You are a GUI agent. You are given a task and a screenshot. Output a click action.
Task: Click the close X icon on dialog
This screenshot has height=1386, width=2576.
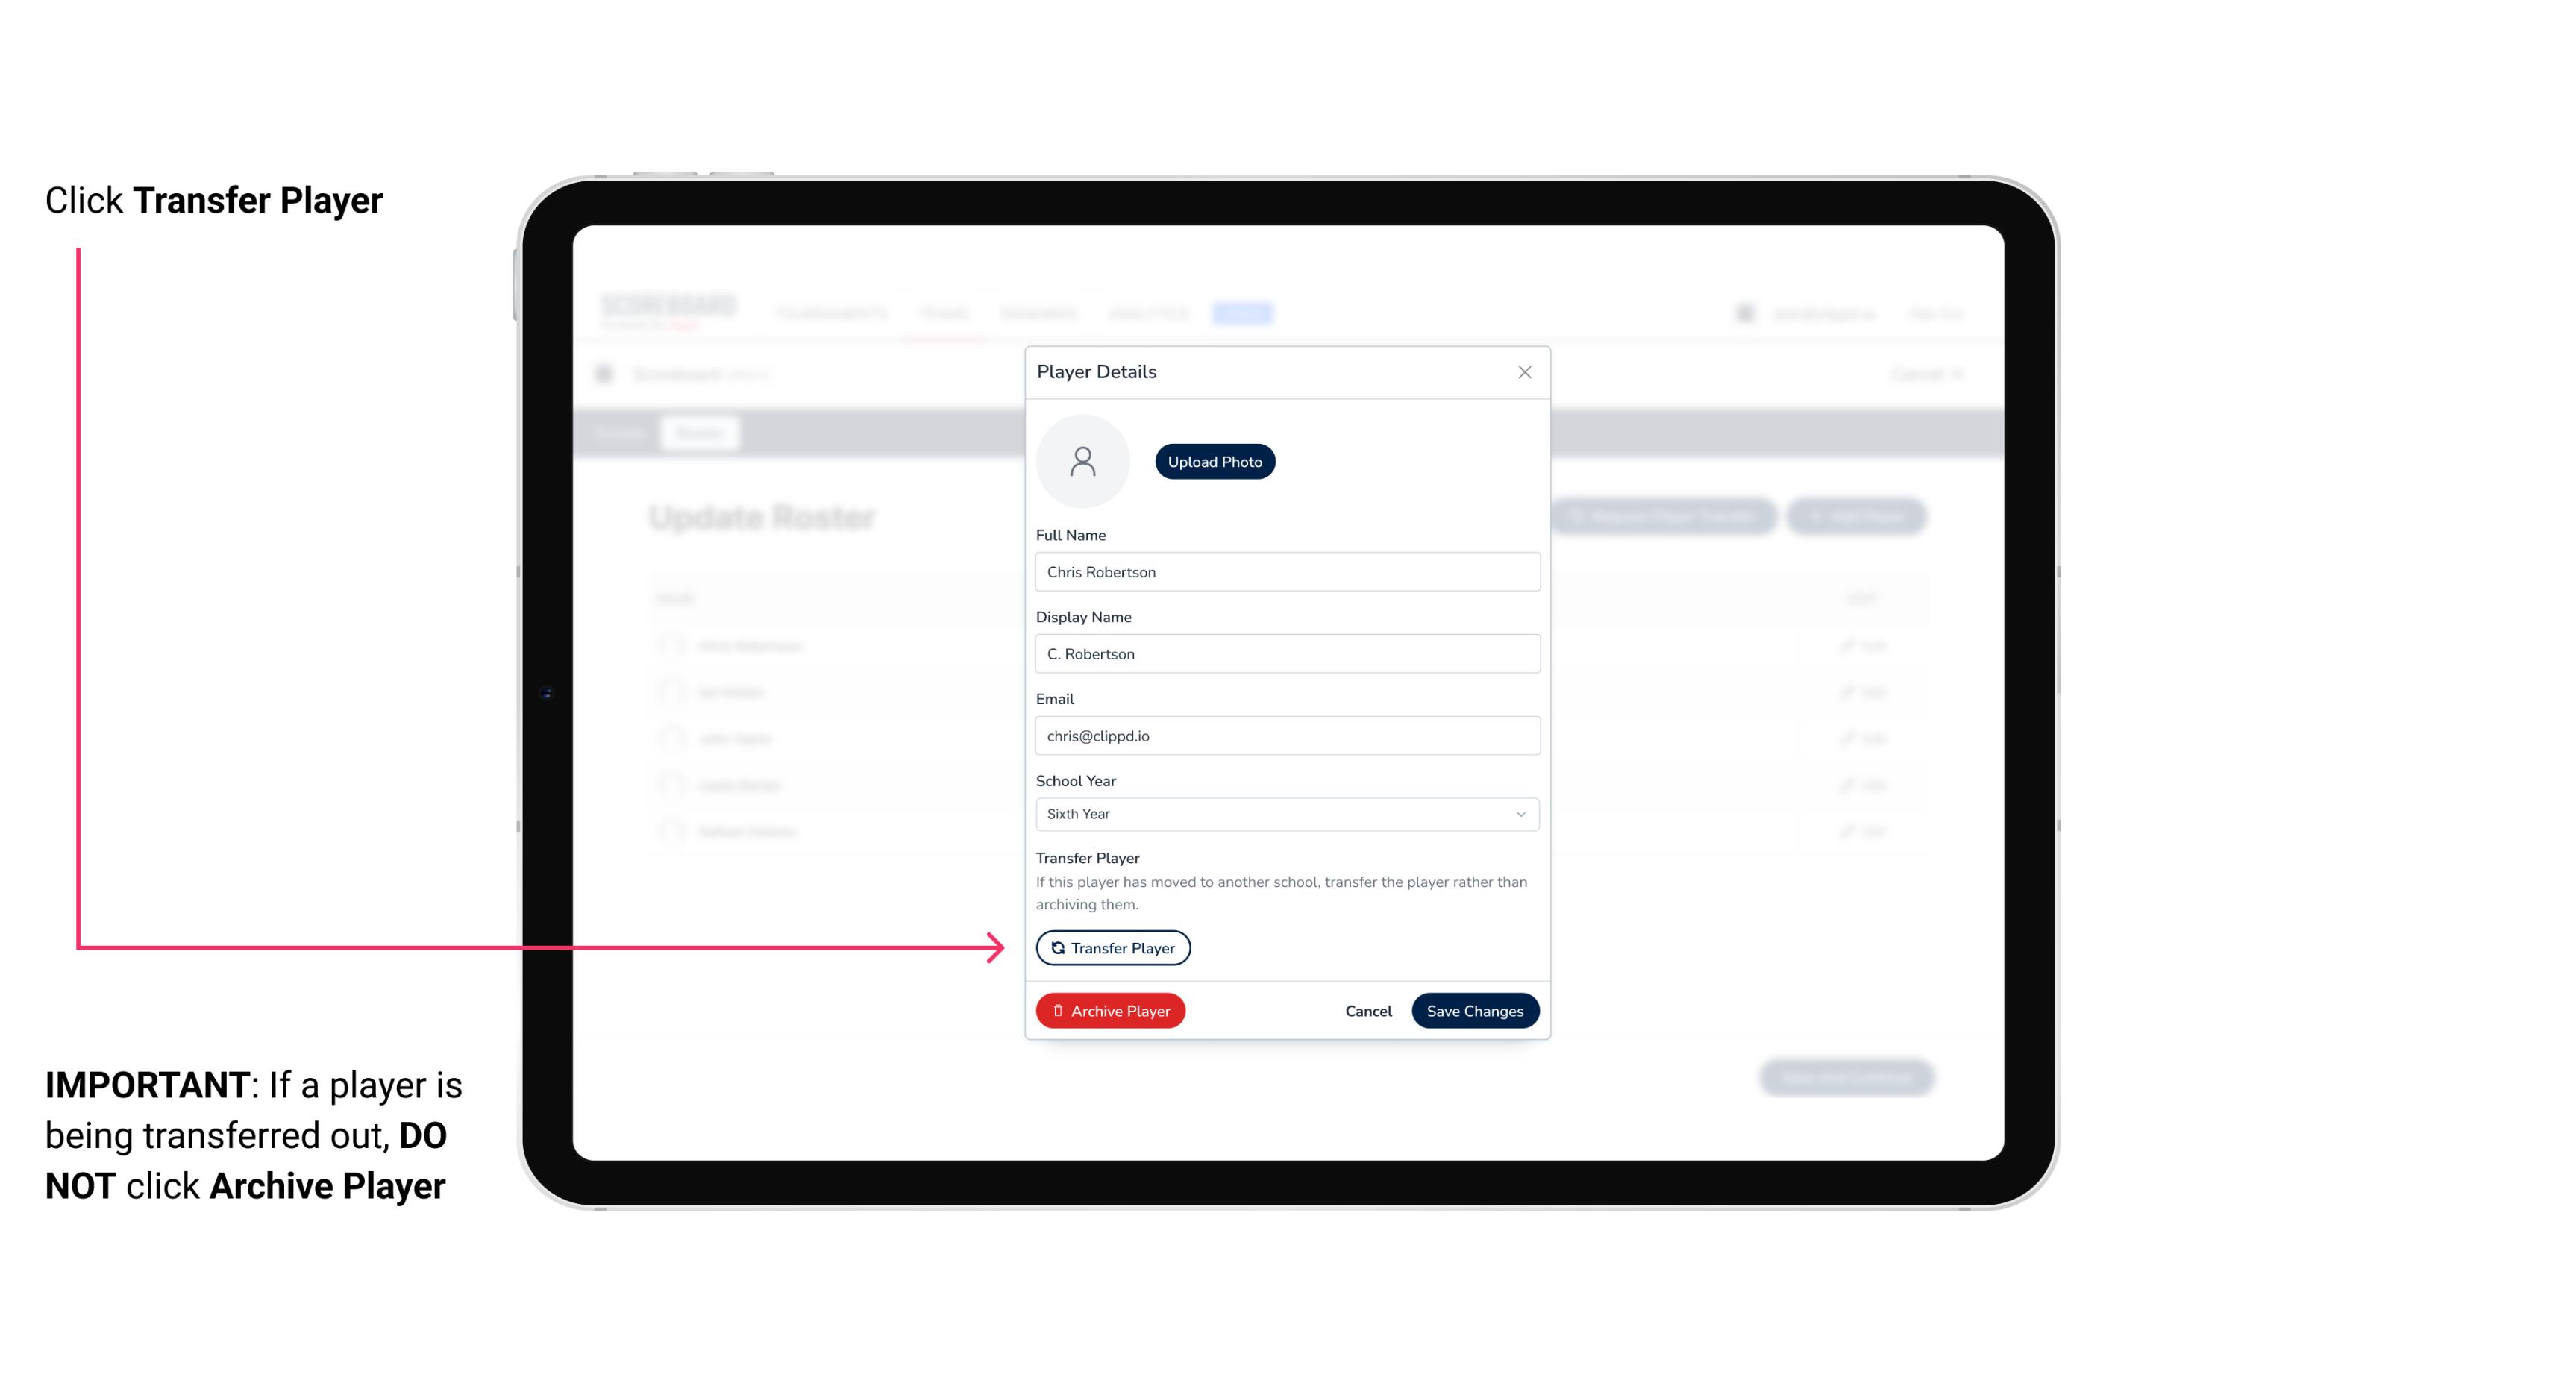pyautogui.click(x=1524, y=372)
